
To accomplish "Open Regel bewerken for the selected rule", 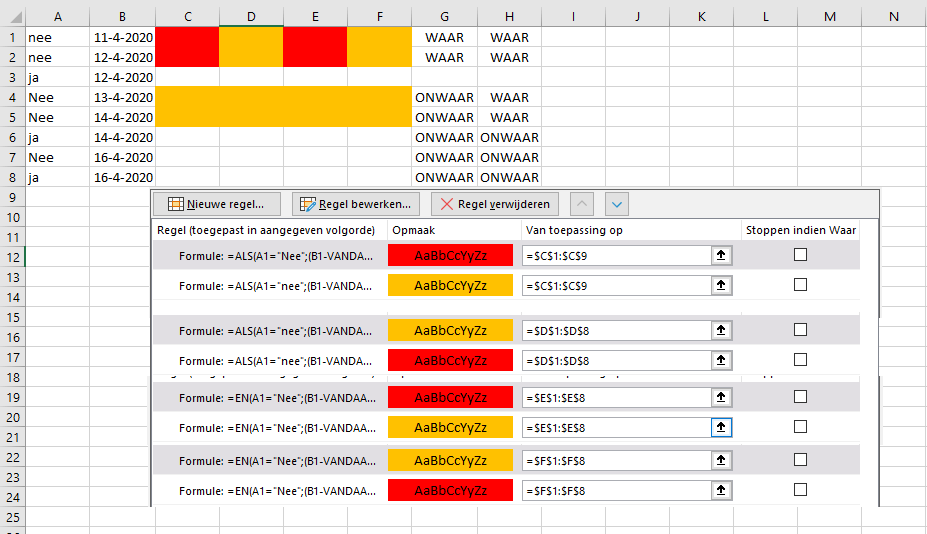I will pos(356,204).
